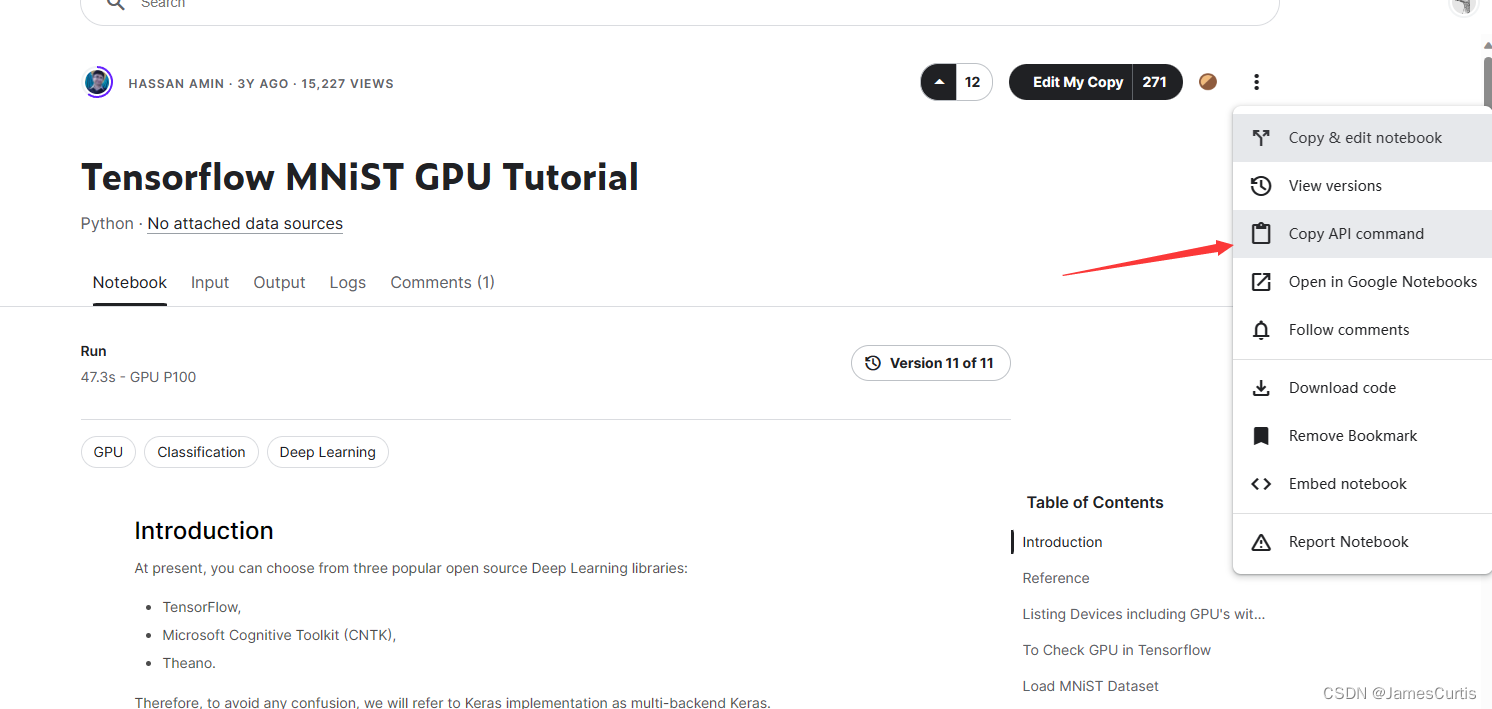The image size is (1492, 709).
Task: Click the Deep Learning tag chip
Action: (327, 452)
